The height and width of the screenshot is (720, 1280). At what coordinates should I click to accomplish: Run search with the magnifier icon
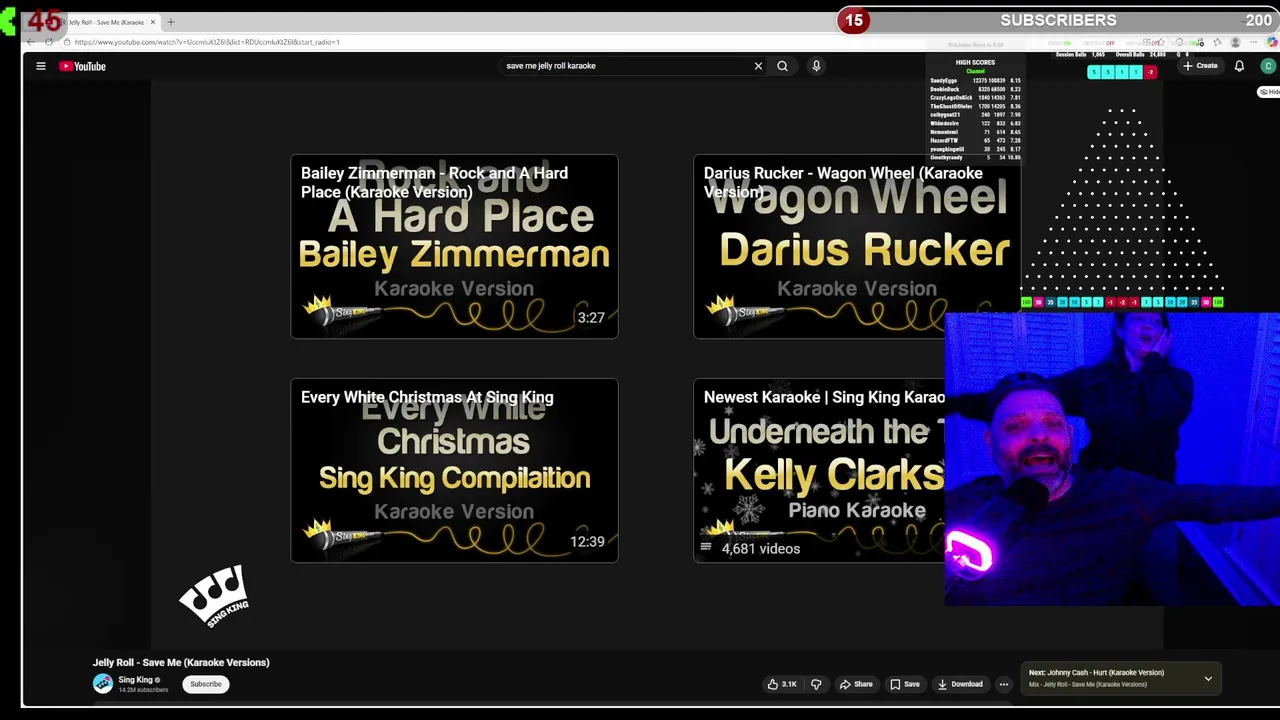point(782,66)
